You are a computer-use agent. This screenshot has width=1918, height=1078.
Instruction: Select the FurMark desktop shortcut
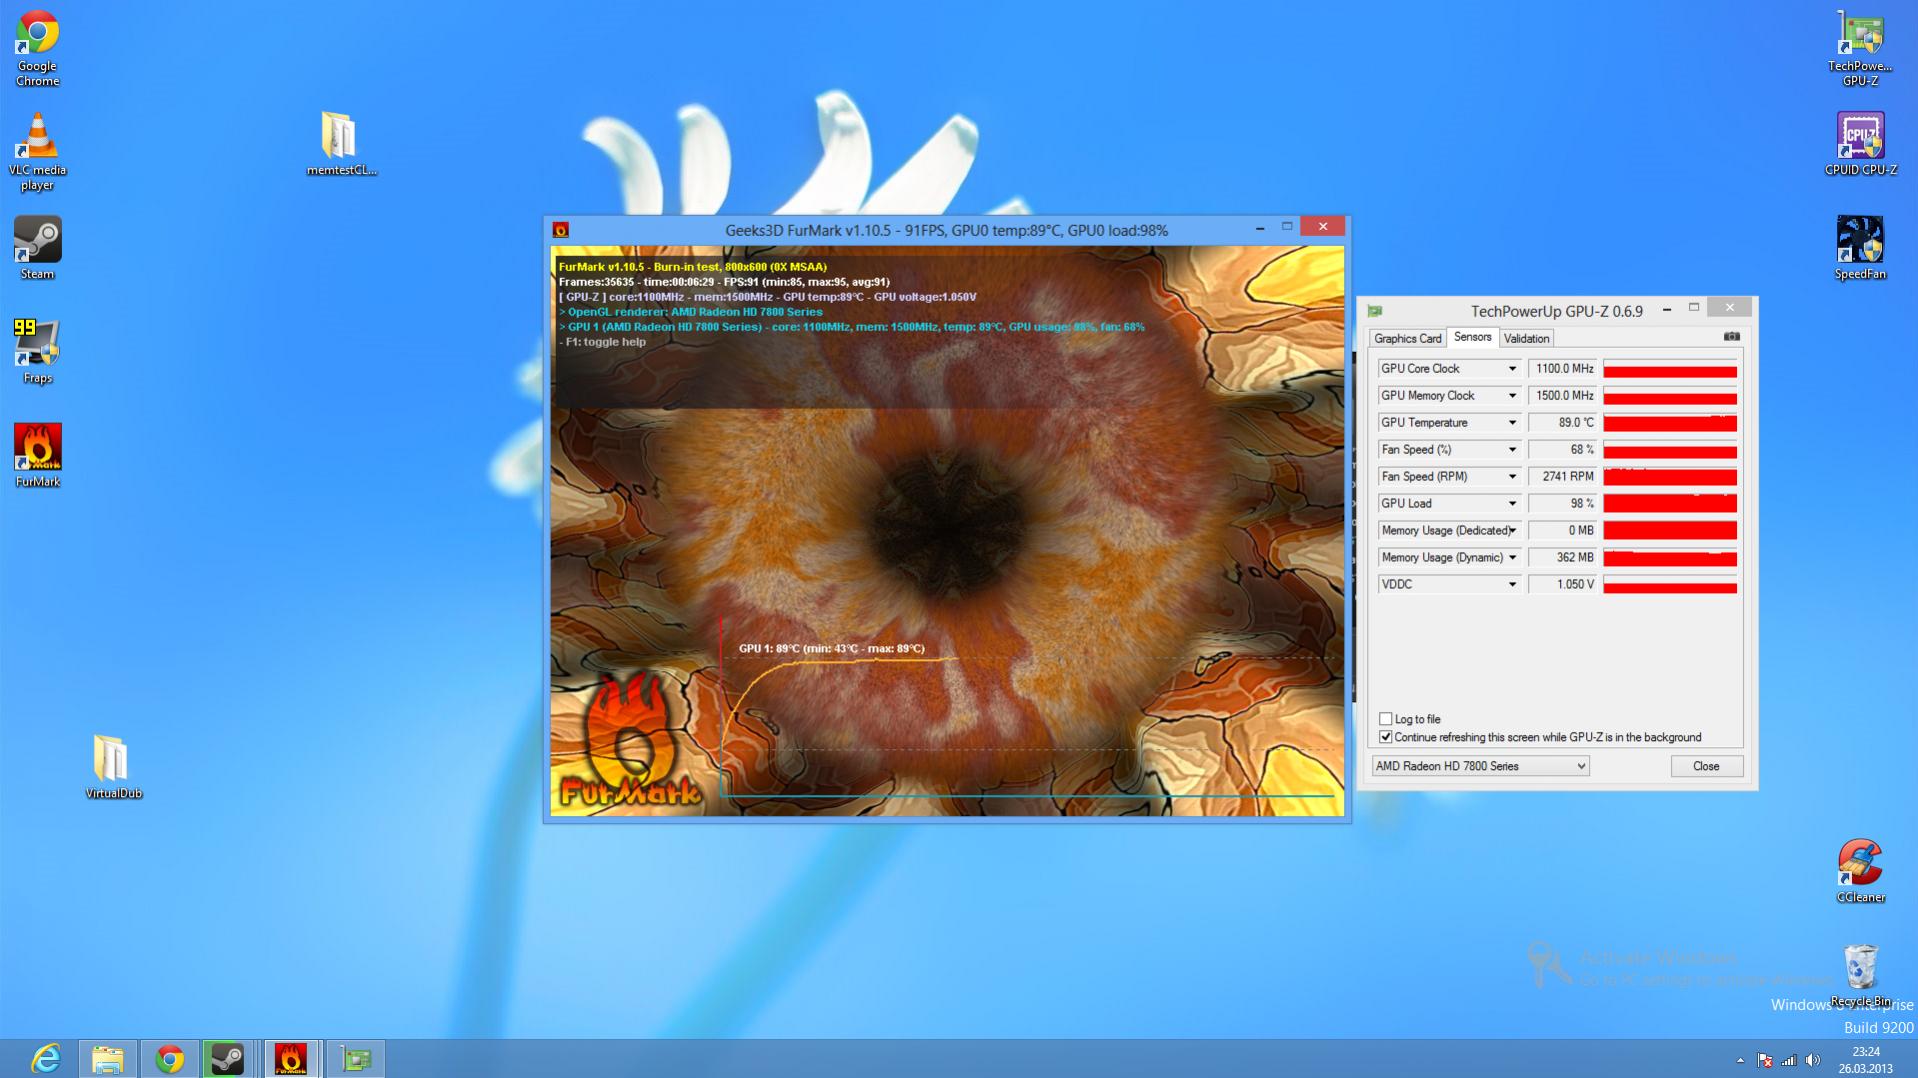[37, 455]
